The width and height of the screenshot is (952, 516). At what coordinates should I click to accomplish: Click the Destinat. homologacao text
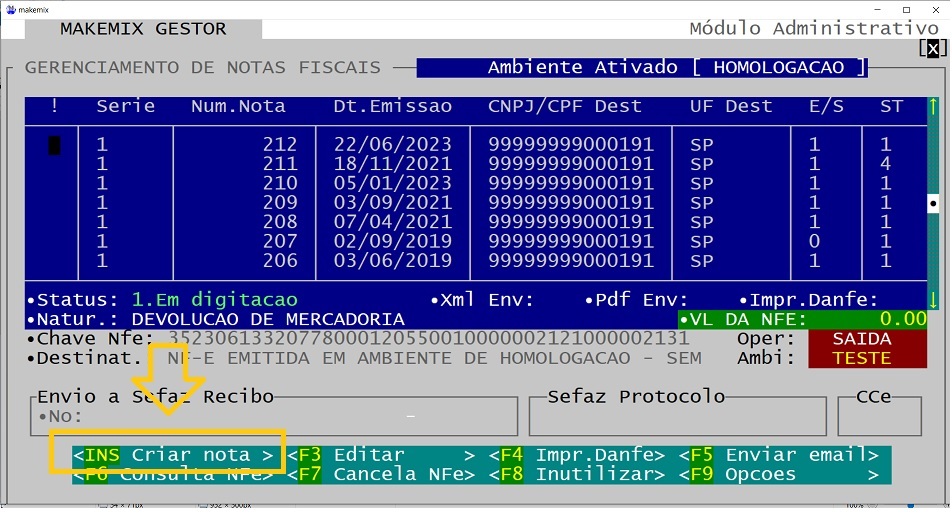tap(434, 358)
